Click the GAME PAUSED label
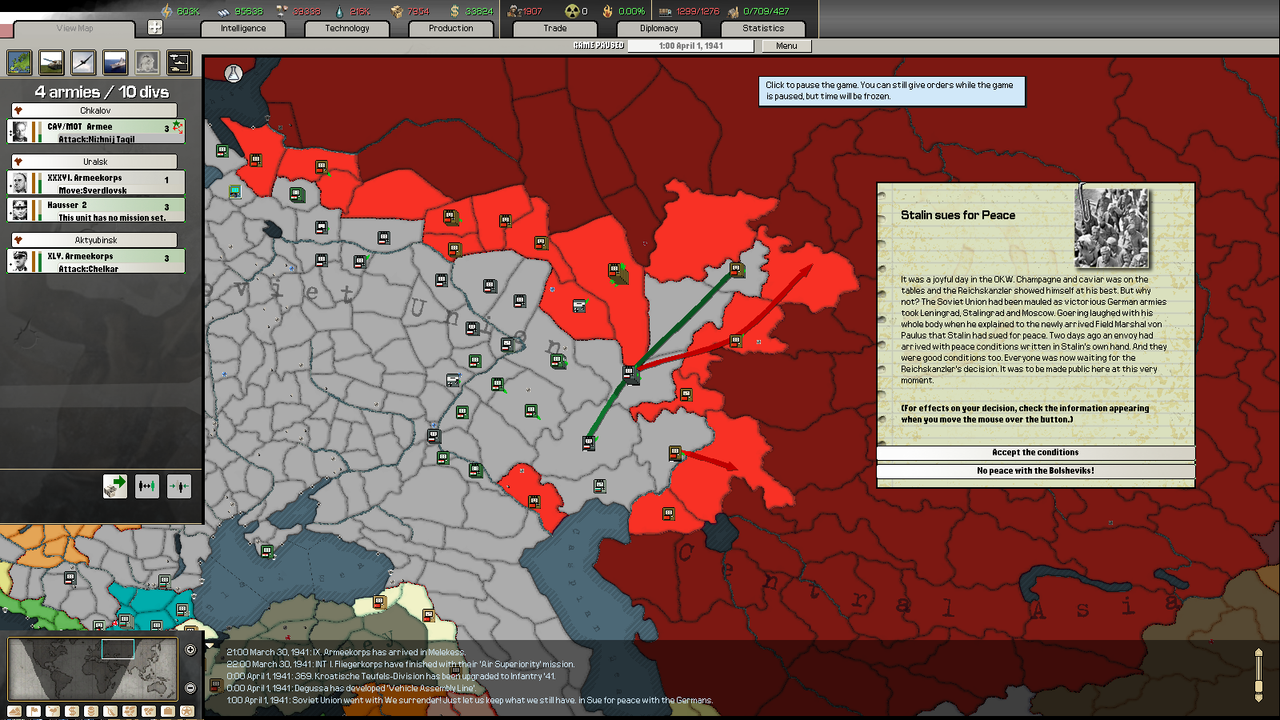Screen dimensions: 1280x720 (x=598, y=46)
